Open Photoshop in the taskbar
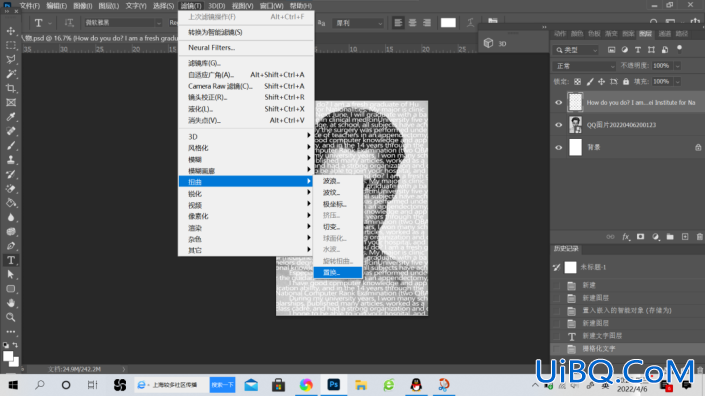The width and height of the screenshot is (705, 396). tap(334, 385)
